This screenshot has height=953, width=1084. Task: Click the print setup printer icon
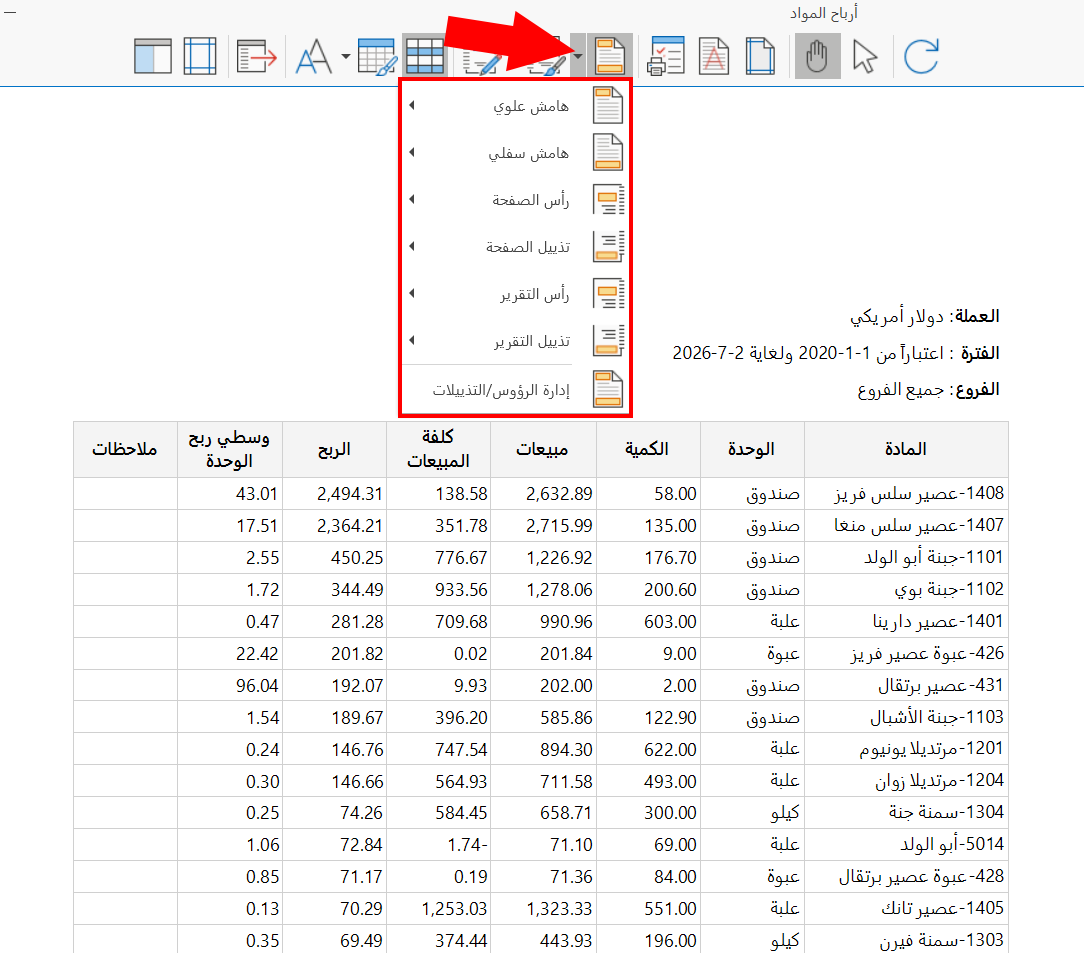pos(666,56)
